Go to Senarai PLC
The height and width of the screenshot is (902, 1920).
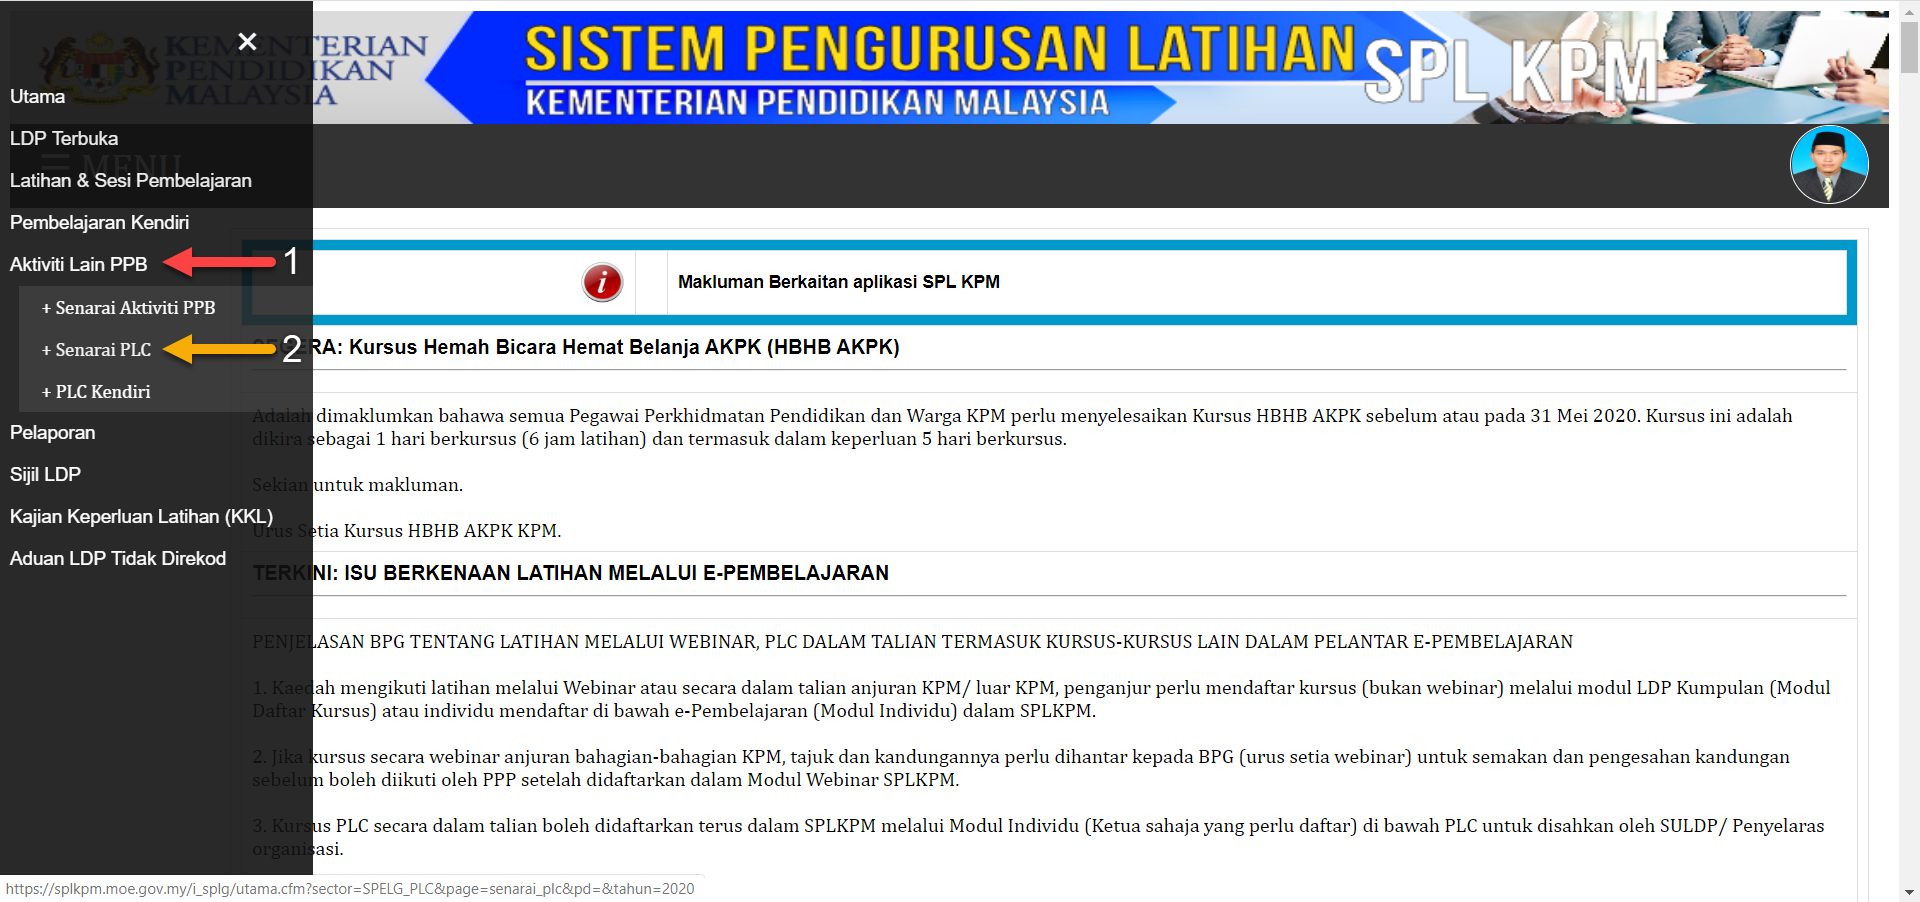[x=96, y=350]
